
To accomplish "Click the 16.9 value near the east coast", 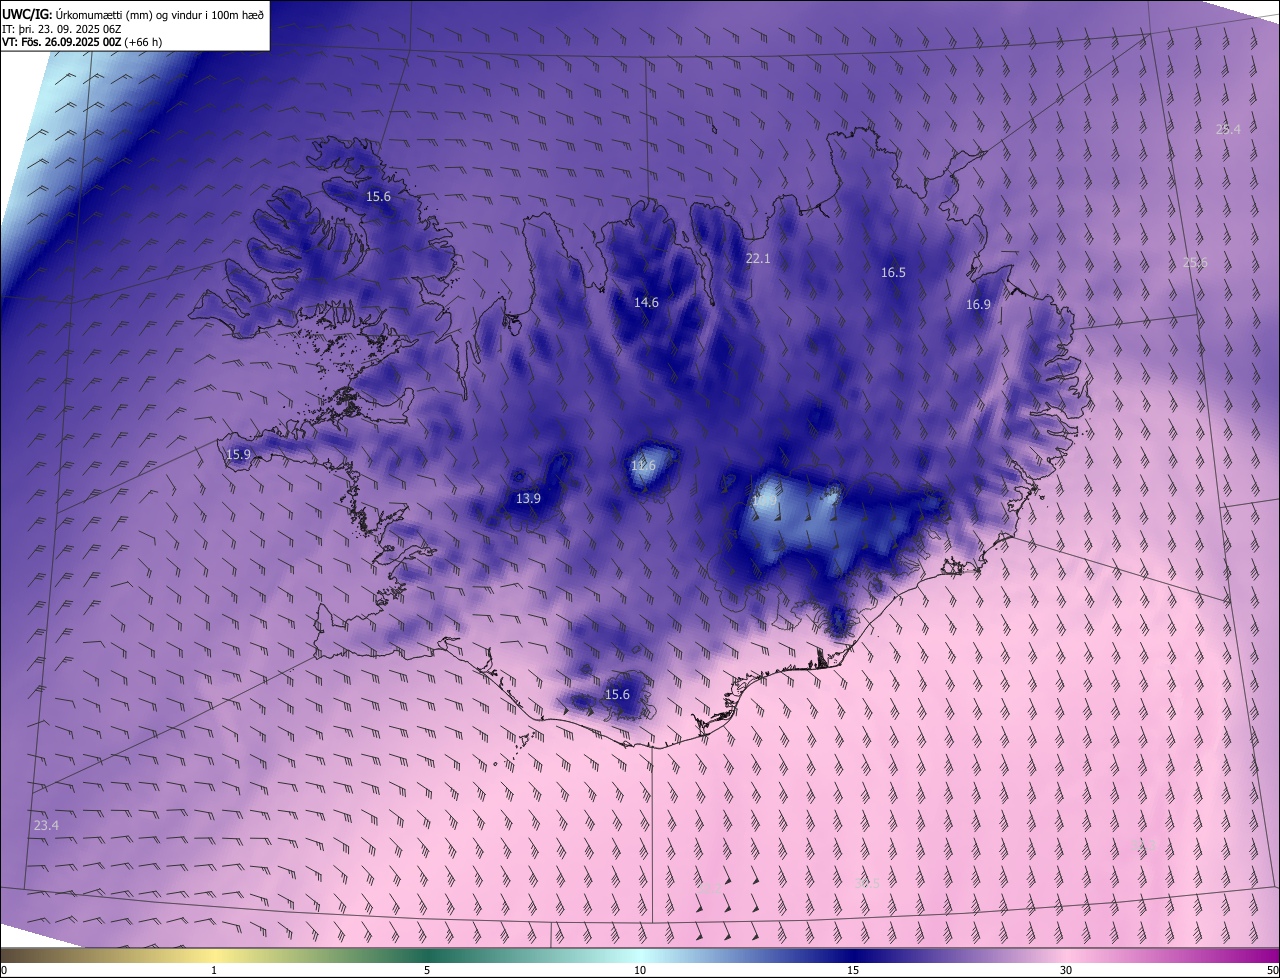I will (978, 305).
